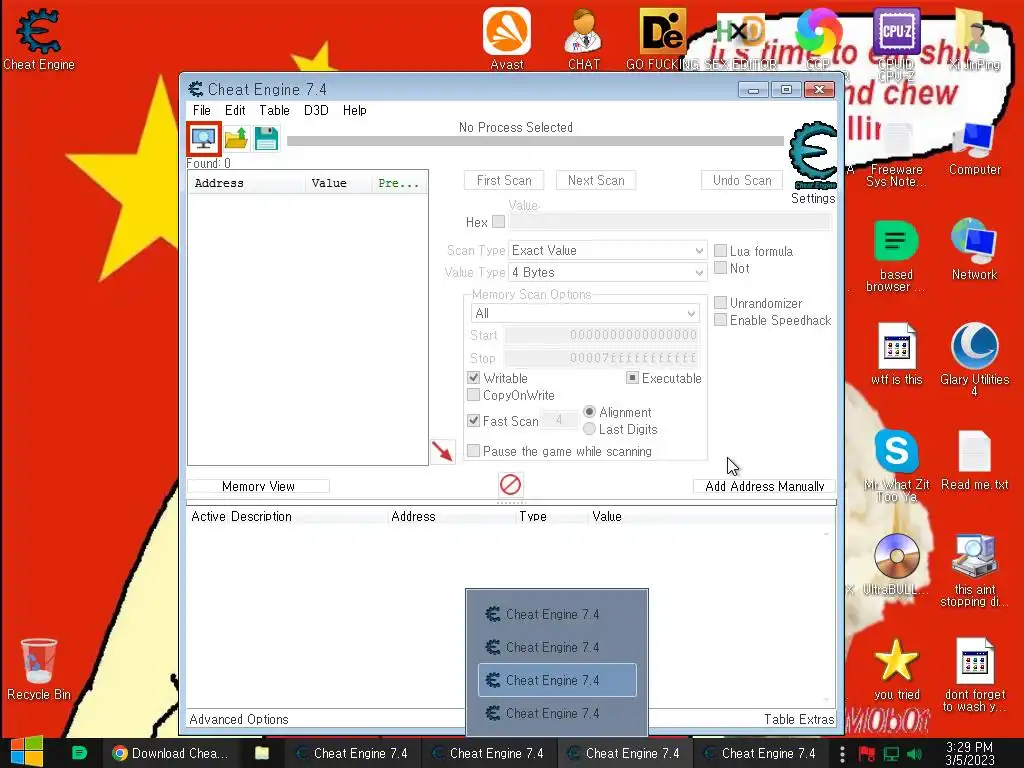Open Avast desktop icon

[x=507, y=39]
